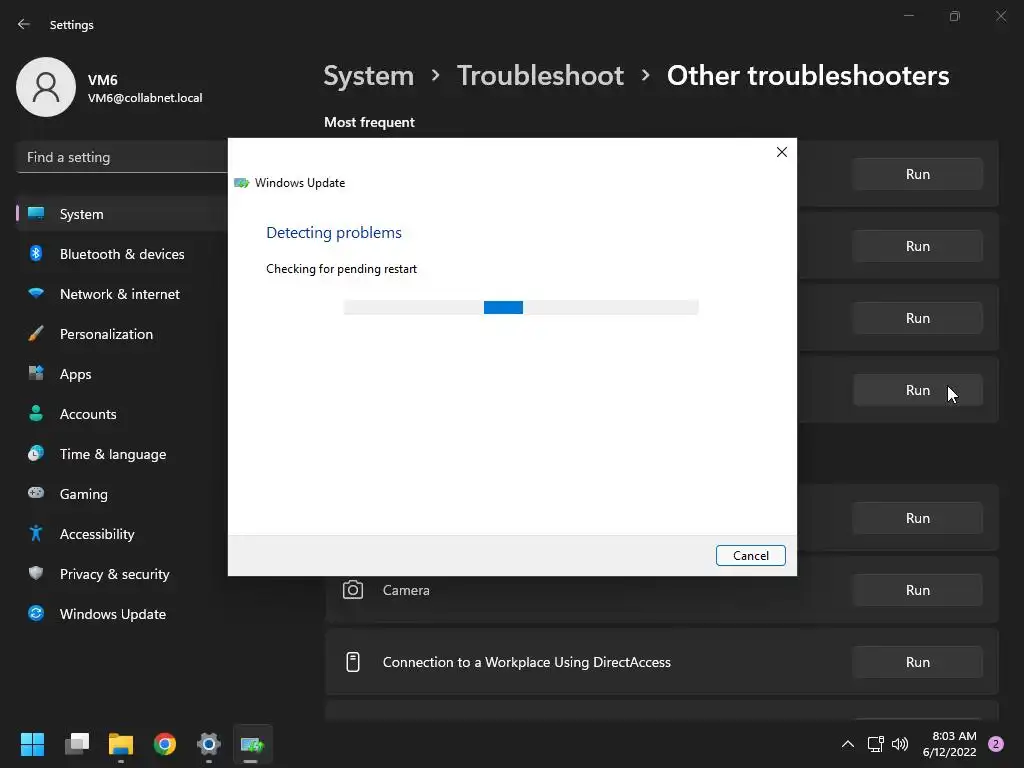Click the DirectAccess device icon
1024x768 pixels.
tap(353, 662)
